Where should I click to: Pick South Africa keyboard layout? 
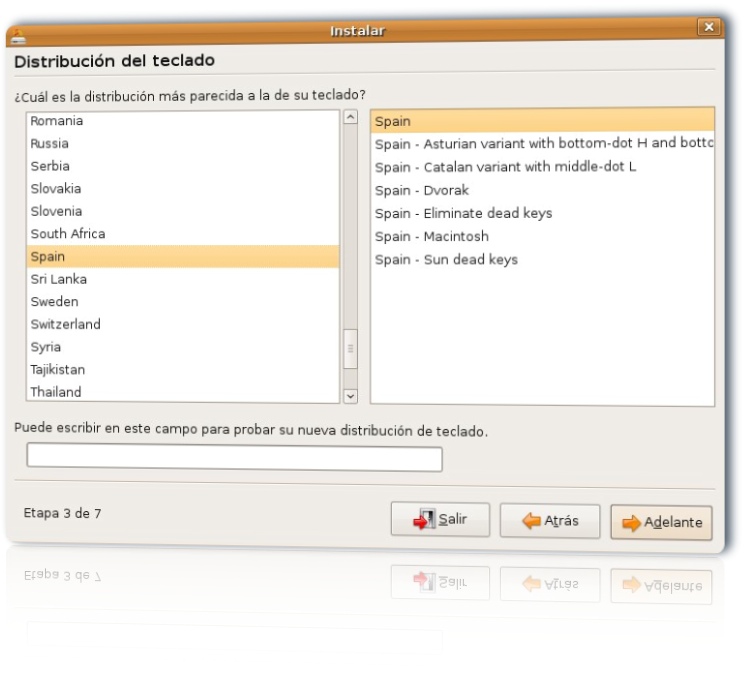click(x=68, y=234)
